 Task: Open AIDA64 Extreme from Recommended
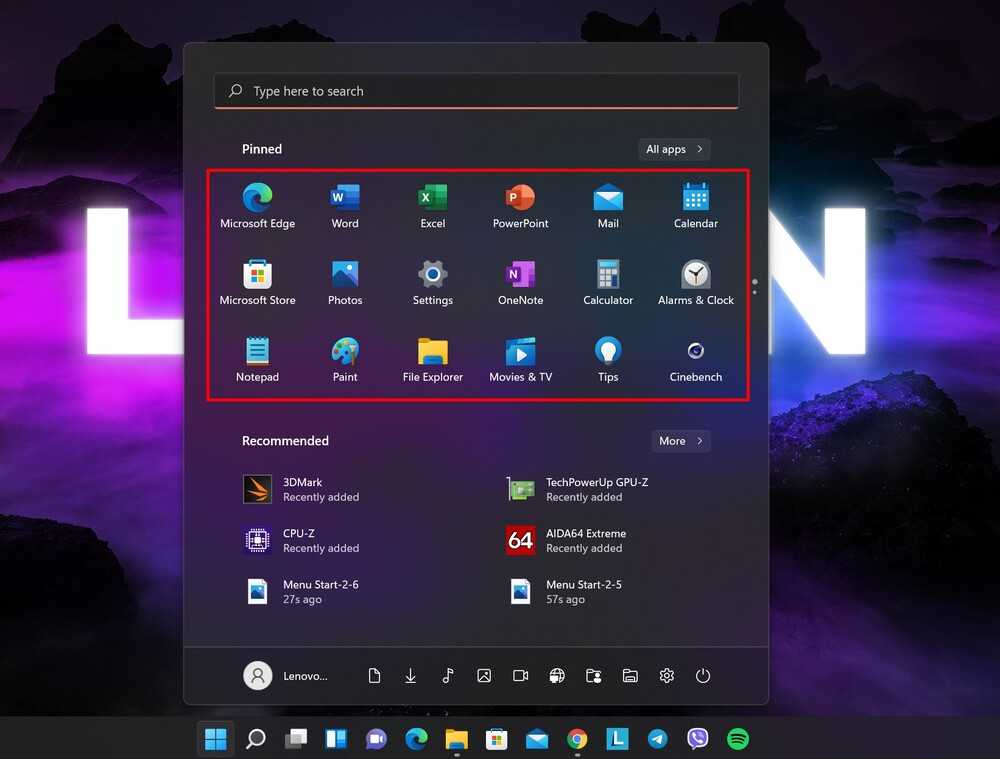point(584,540)
